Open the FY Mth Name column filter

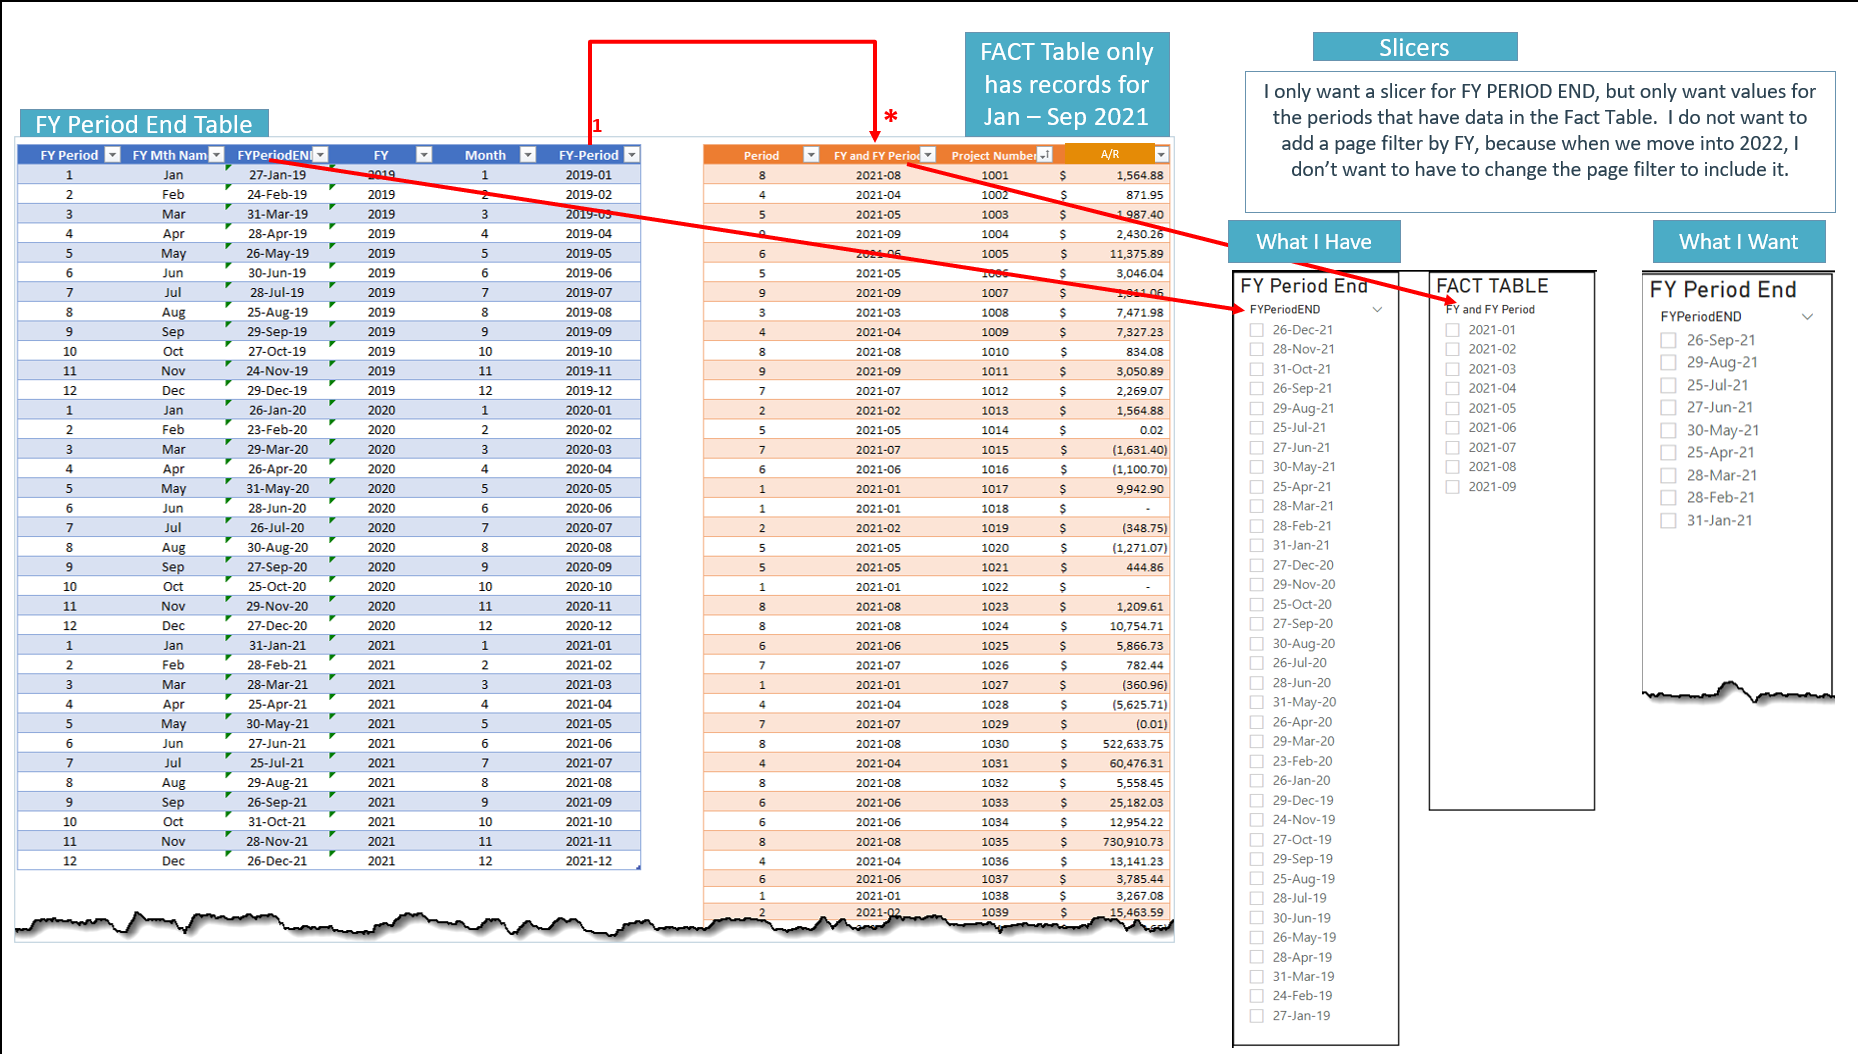216,154
